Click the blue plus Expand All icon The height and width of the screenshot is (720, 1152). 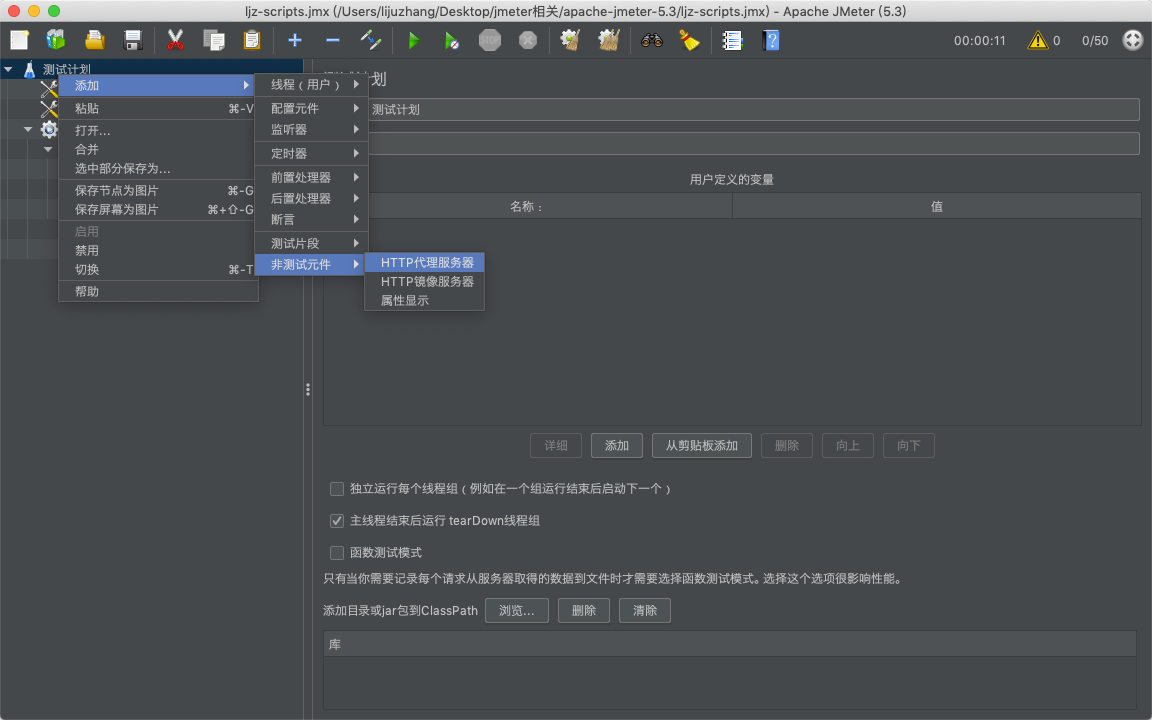295,40
